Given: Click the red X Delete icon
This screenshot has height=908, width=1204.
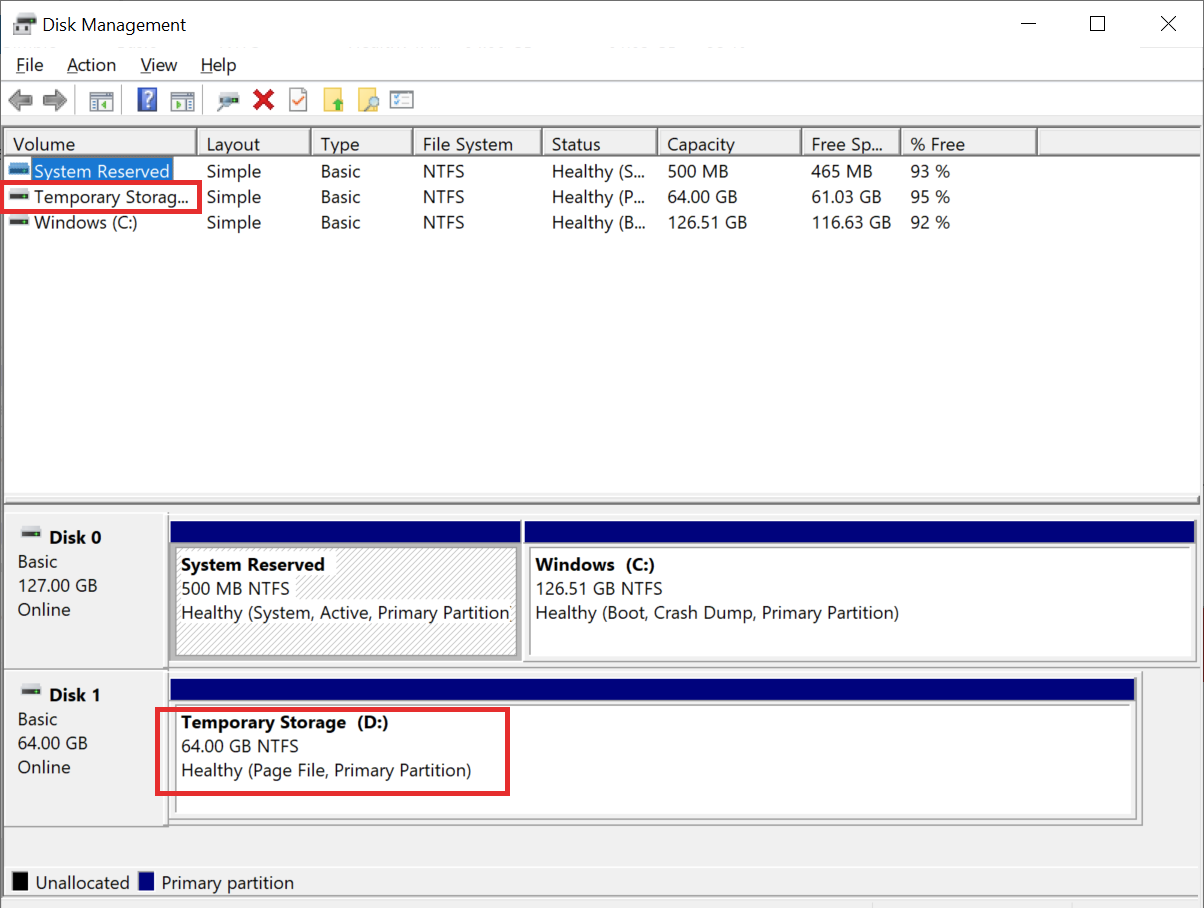Looking at the screenshot, I should click(x=264, y=100).
